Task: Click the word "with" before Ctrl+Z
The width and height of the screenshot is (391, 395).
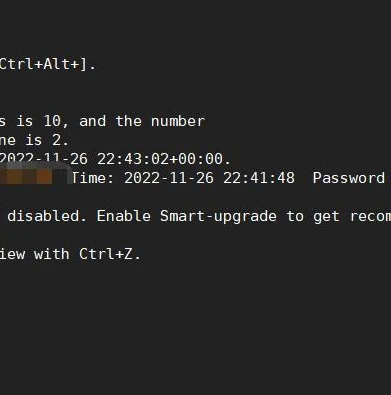Action: (52, 254)
